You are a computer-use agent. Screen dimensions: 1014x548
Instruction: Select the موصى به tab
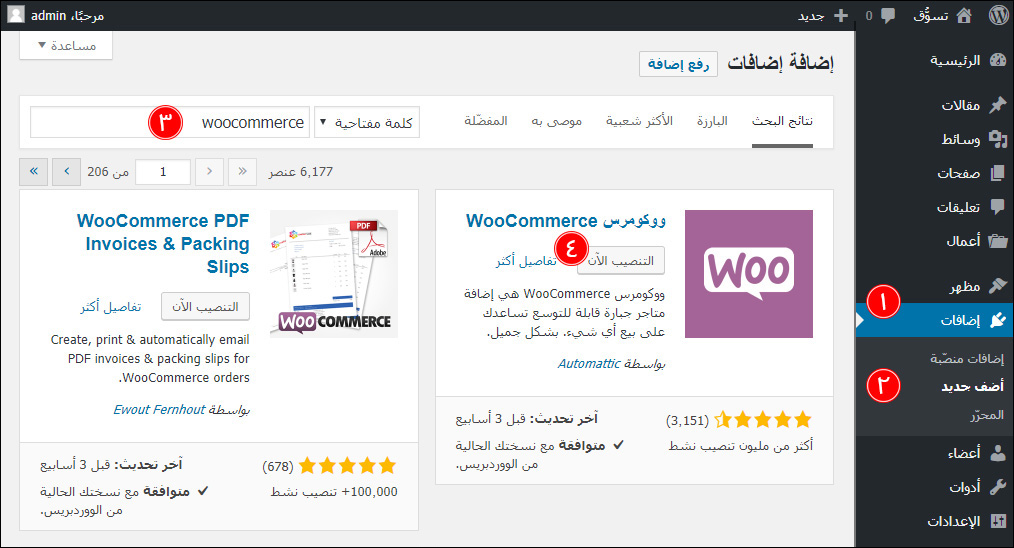tap(556, 121)
